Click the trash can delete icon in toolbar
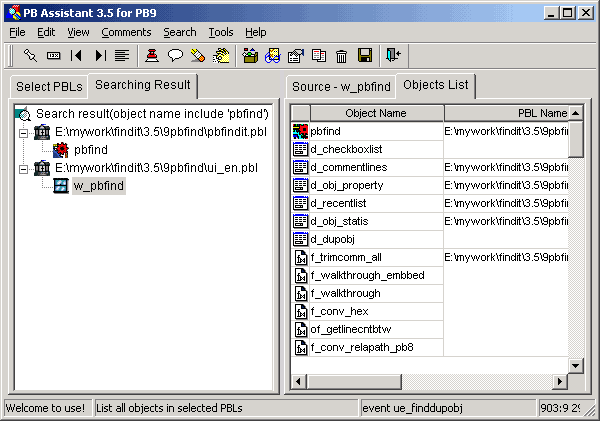600x421 pixels. 342,56
